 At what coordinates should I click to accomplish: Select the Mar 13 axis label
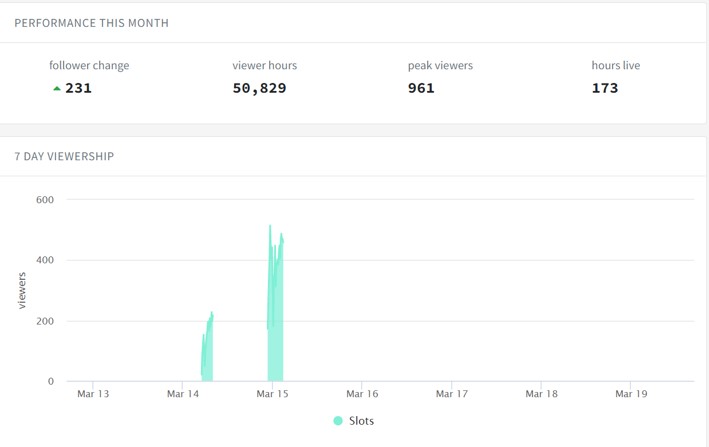click(x=93, y=394)
